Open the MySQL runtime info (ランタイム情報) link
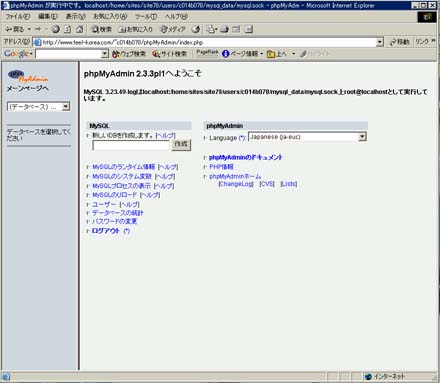The width and height of the screenshot is (440, 383). click(123, 167)
